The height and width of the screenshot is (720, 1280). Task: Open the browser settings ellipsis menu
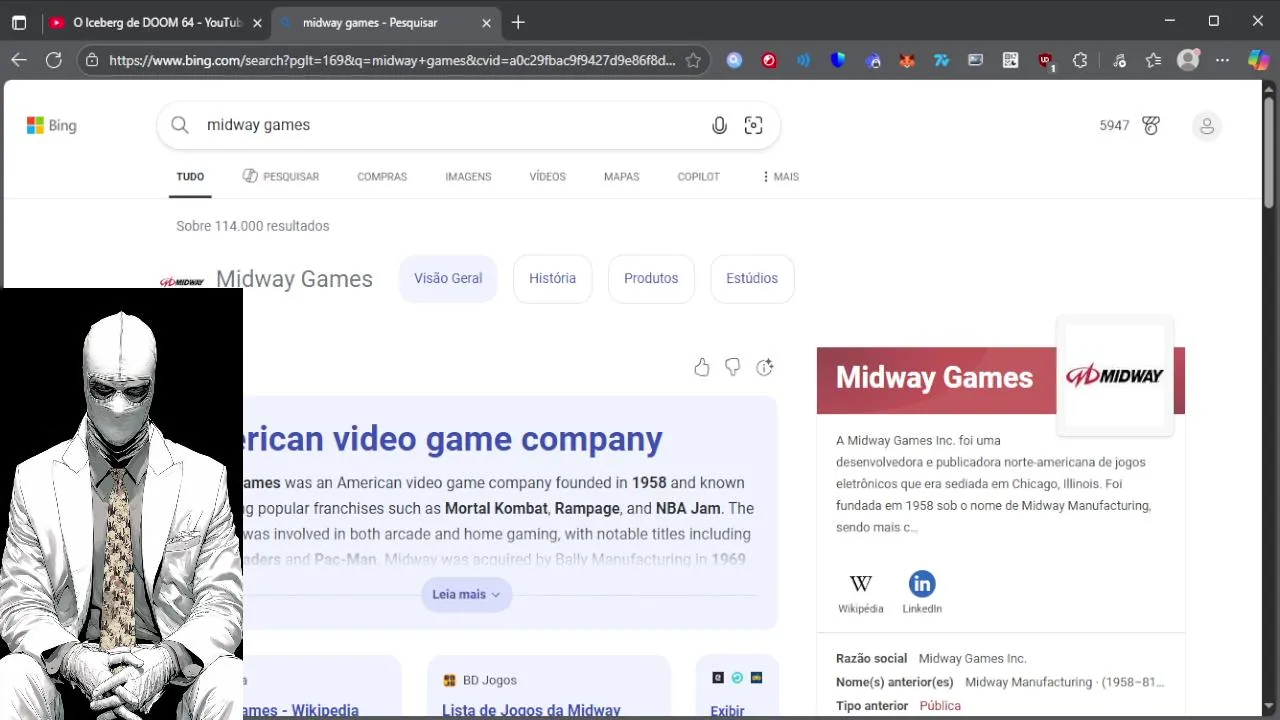click(x=1222, y=60)
